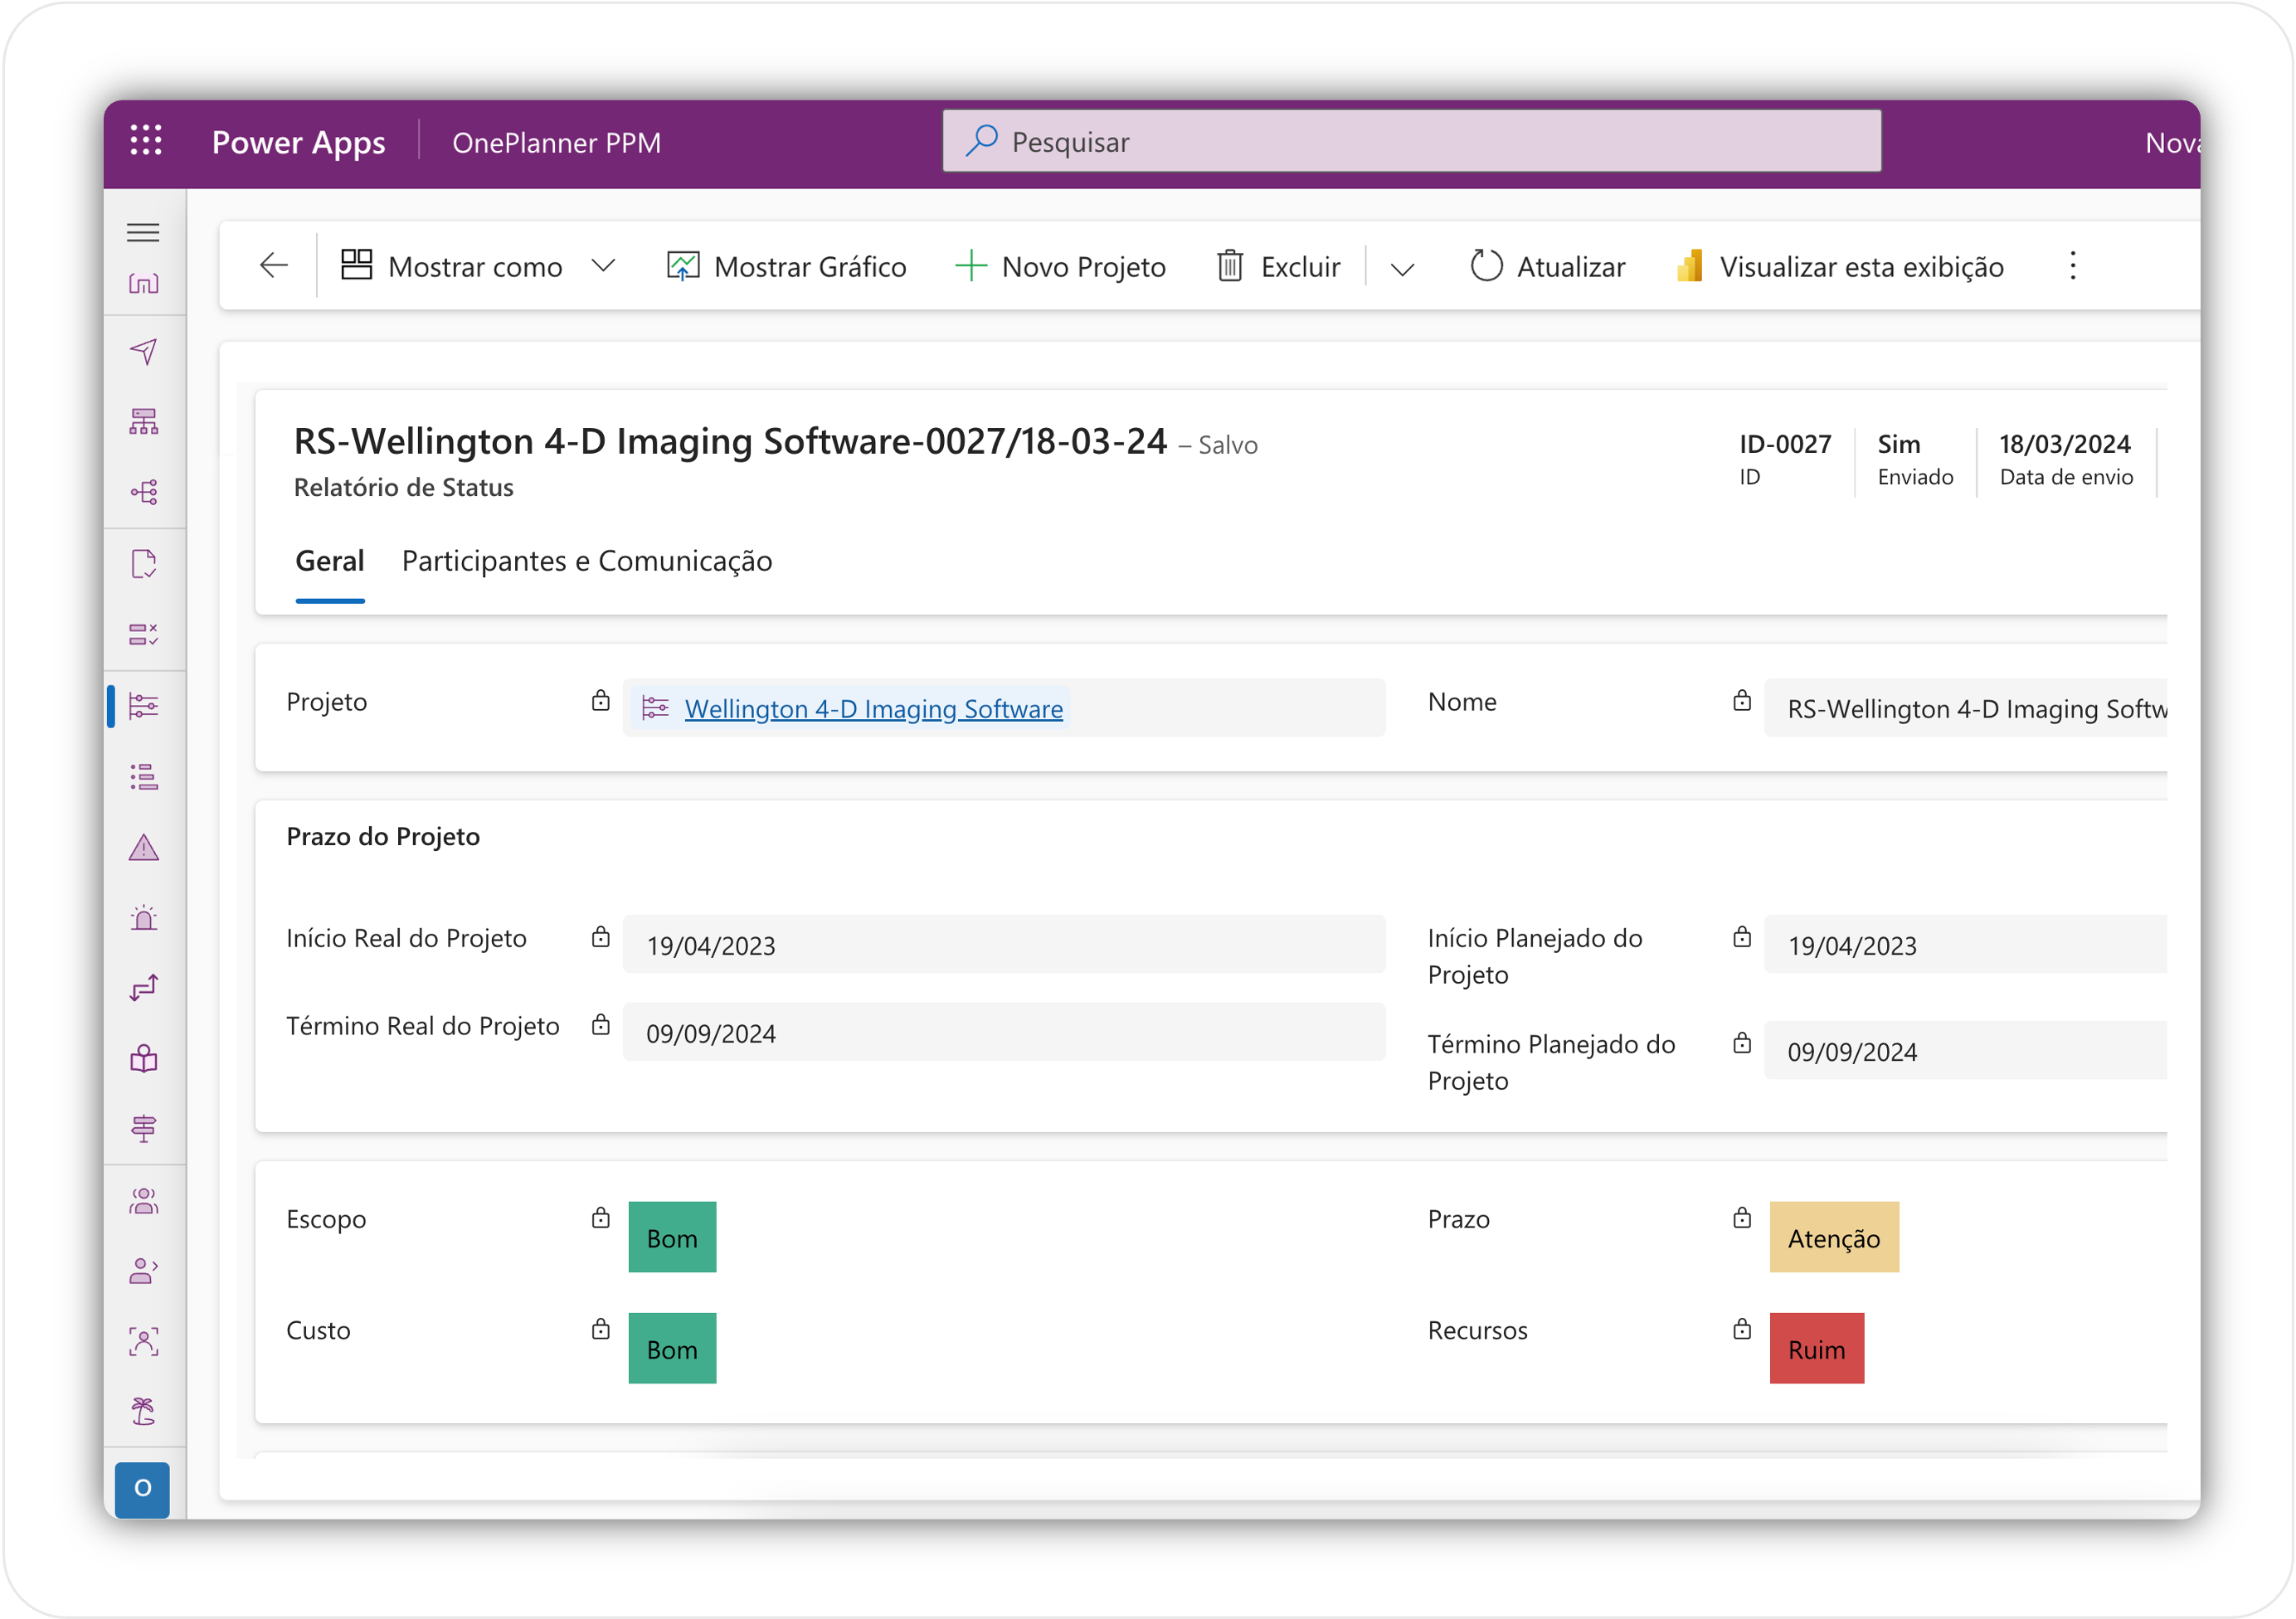Open the package box sidebar icon
The width and height of the screenshot is (2296, 1619).
click(143, 1059)
